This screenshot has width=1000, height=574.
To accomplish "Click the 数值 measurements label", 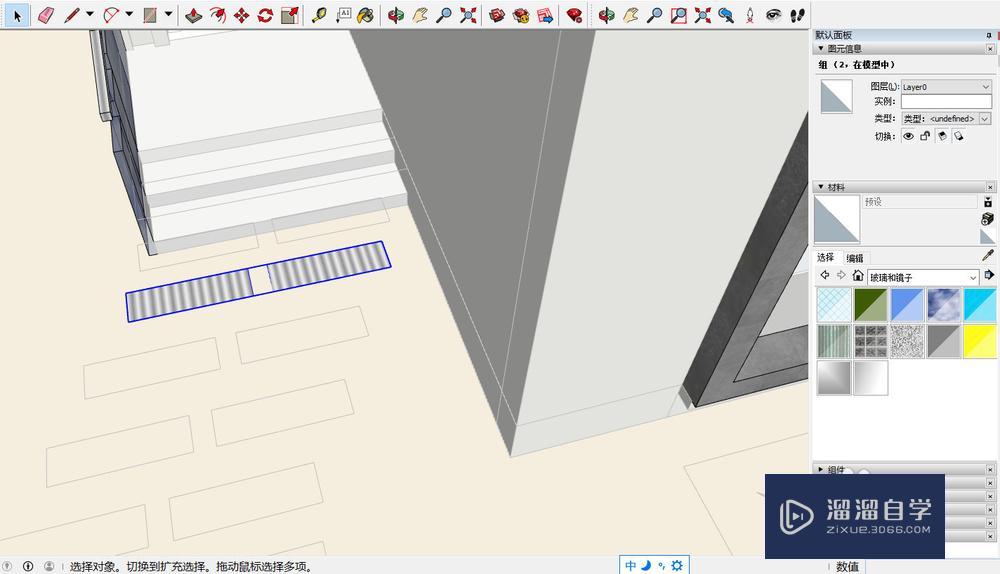I will pos(848,566).
